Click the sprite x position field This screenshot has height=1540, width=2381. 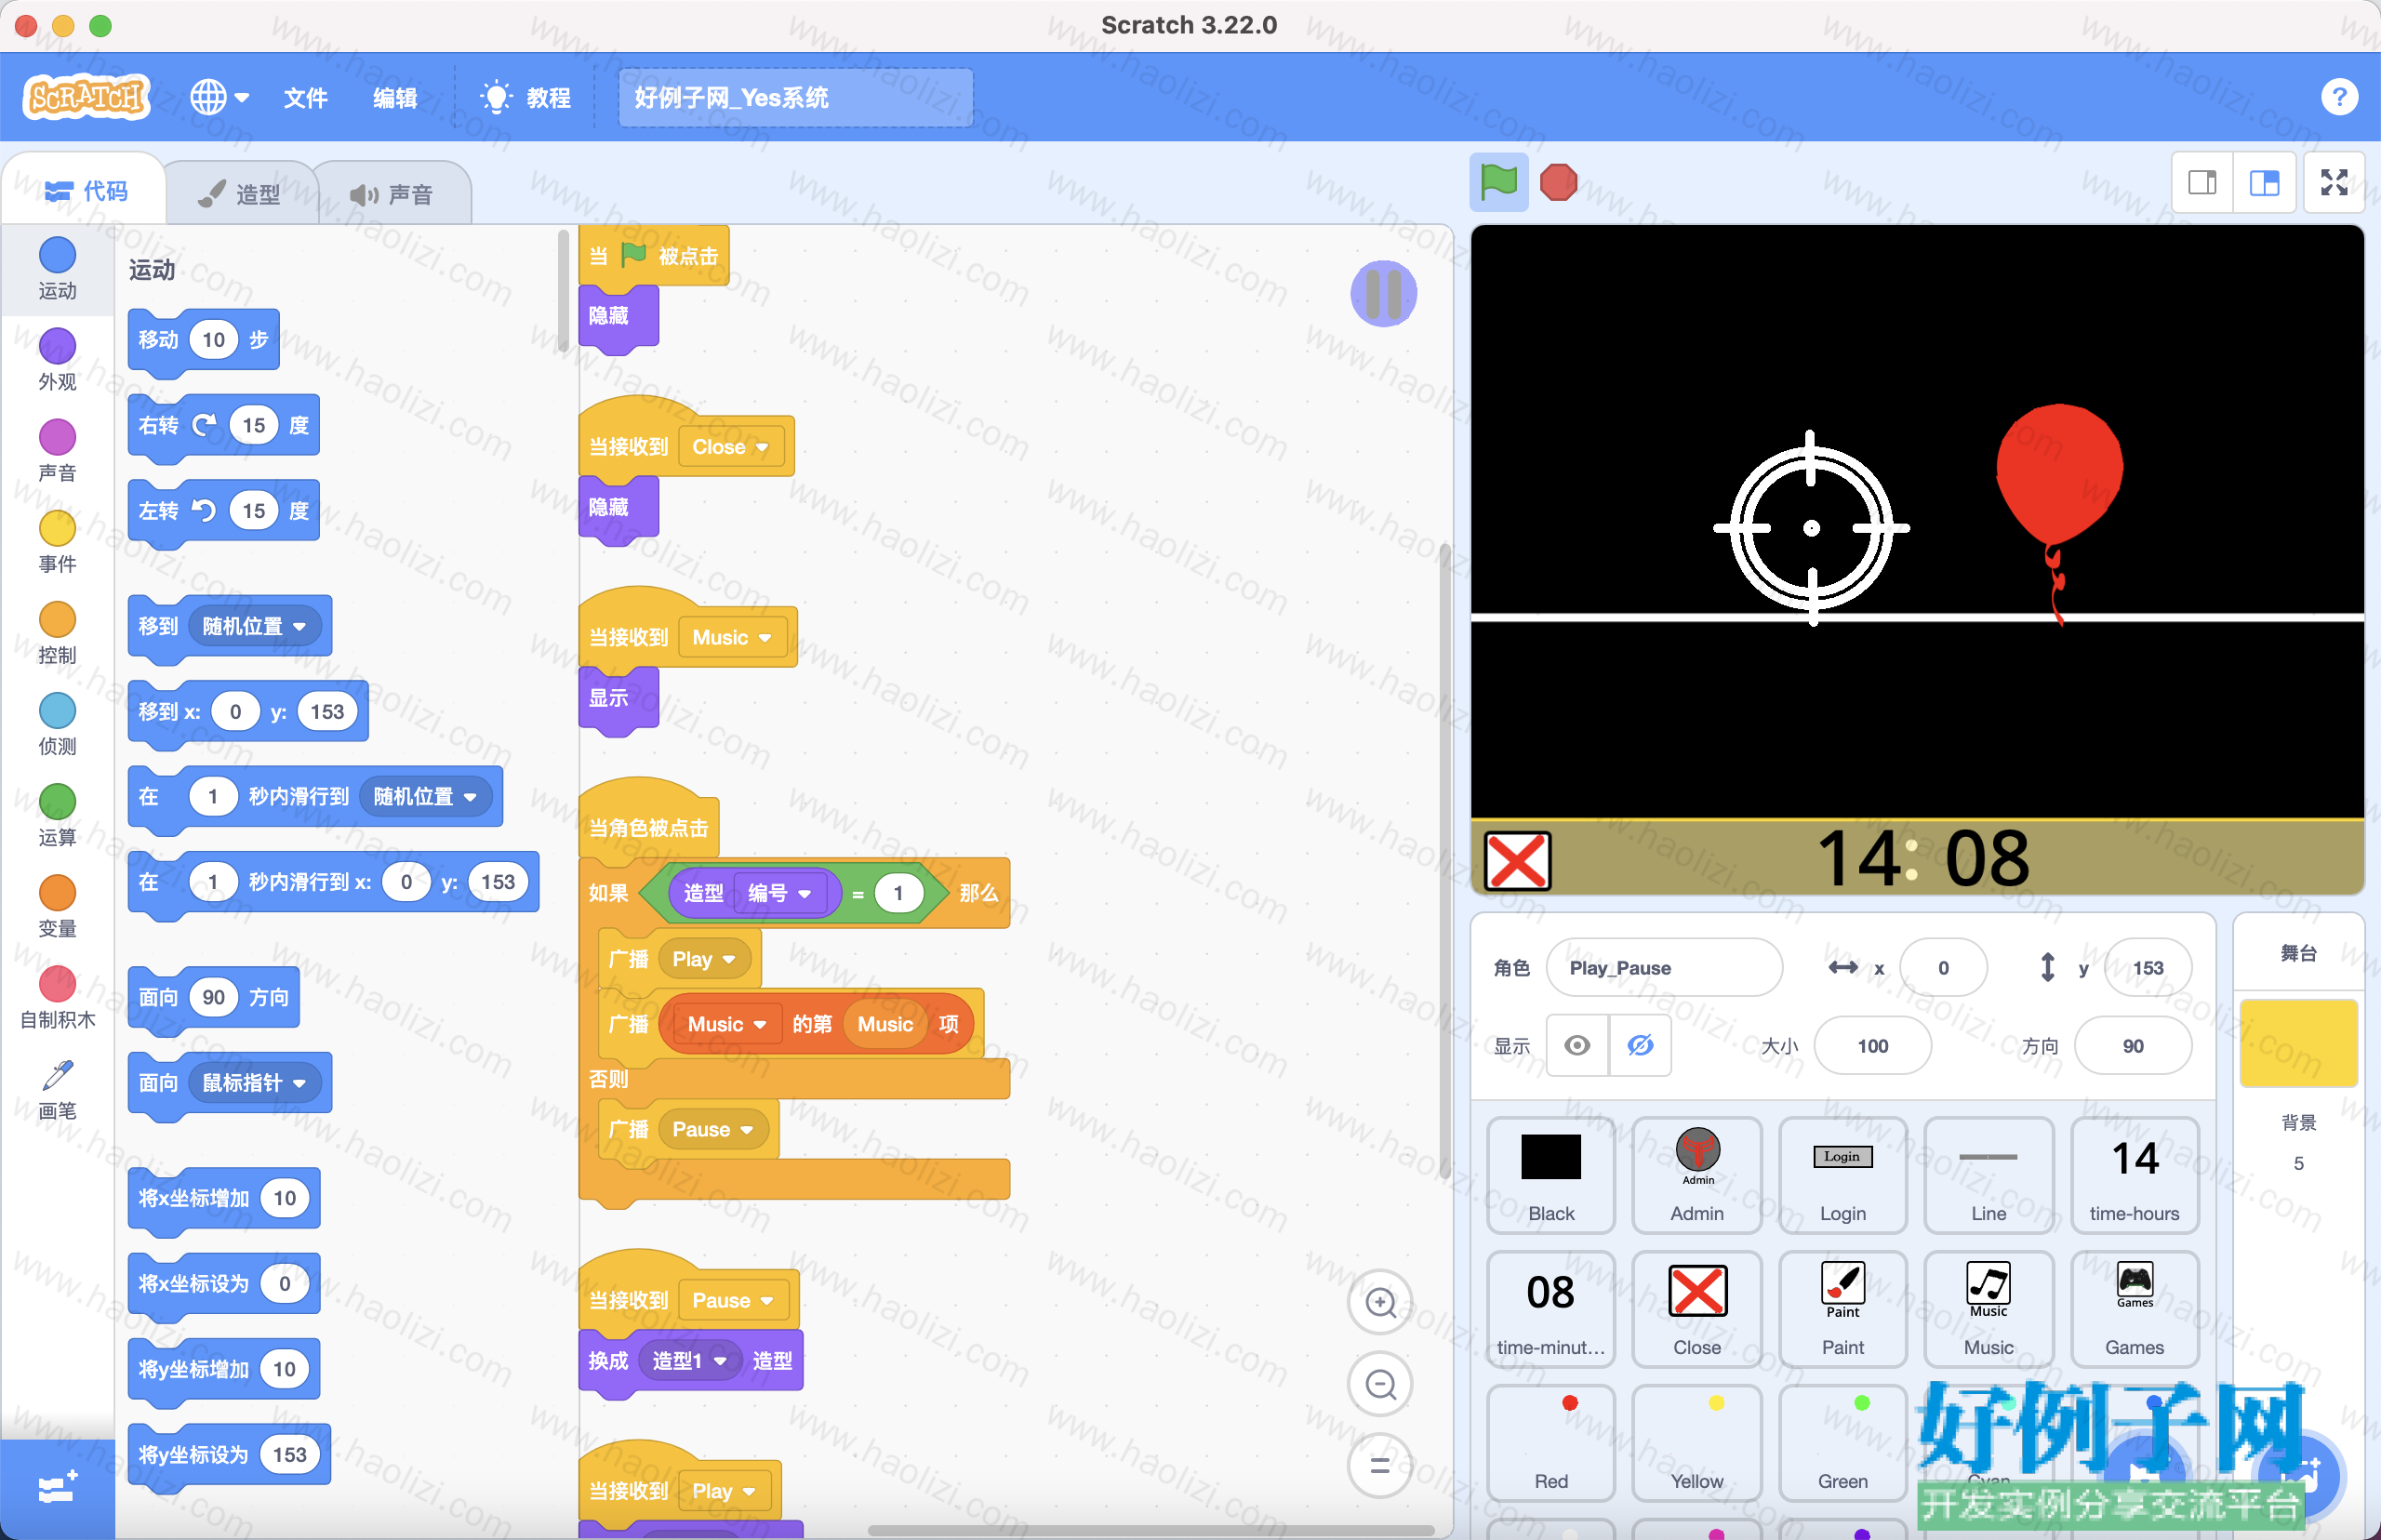(x=1943, y=967)
